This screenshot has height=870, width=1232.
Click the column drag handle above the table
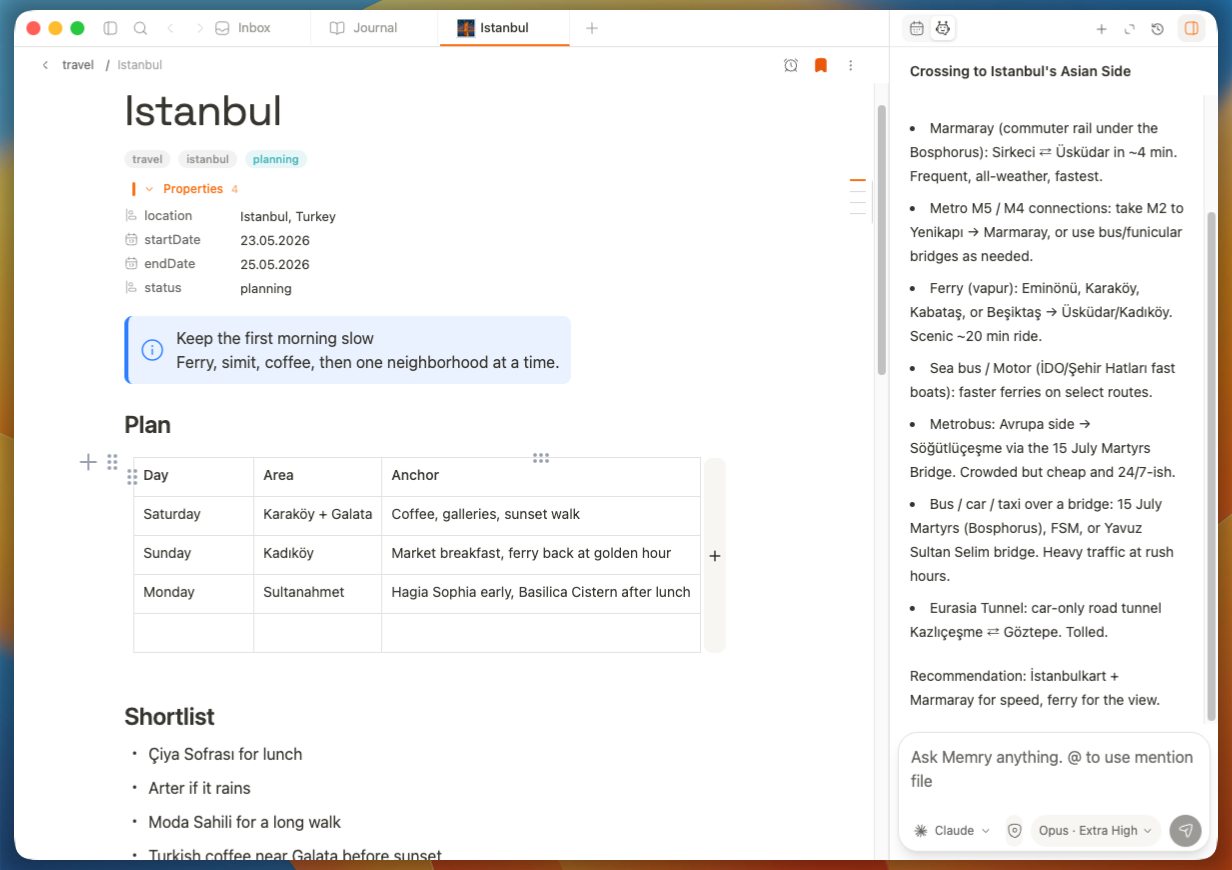541,458
